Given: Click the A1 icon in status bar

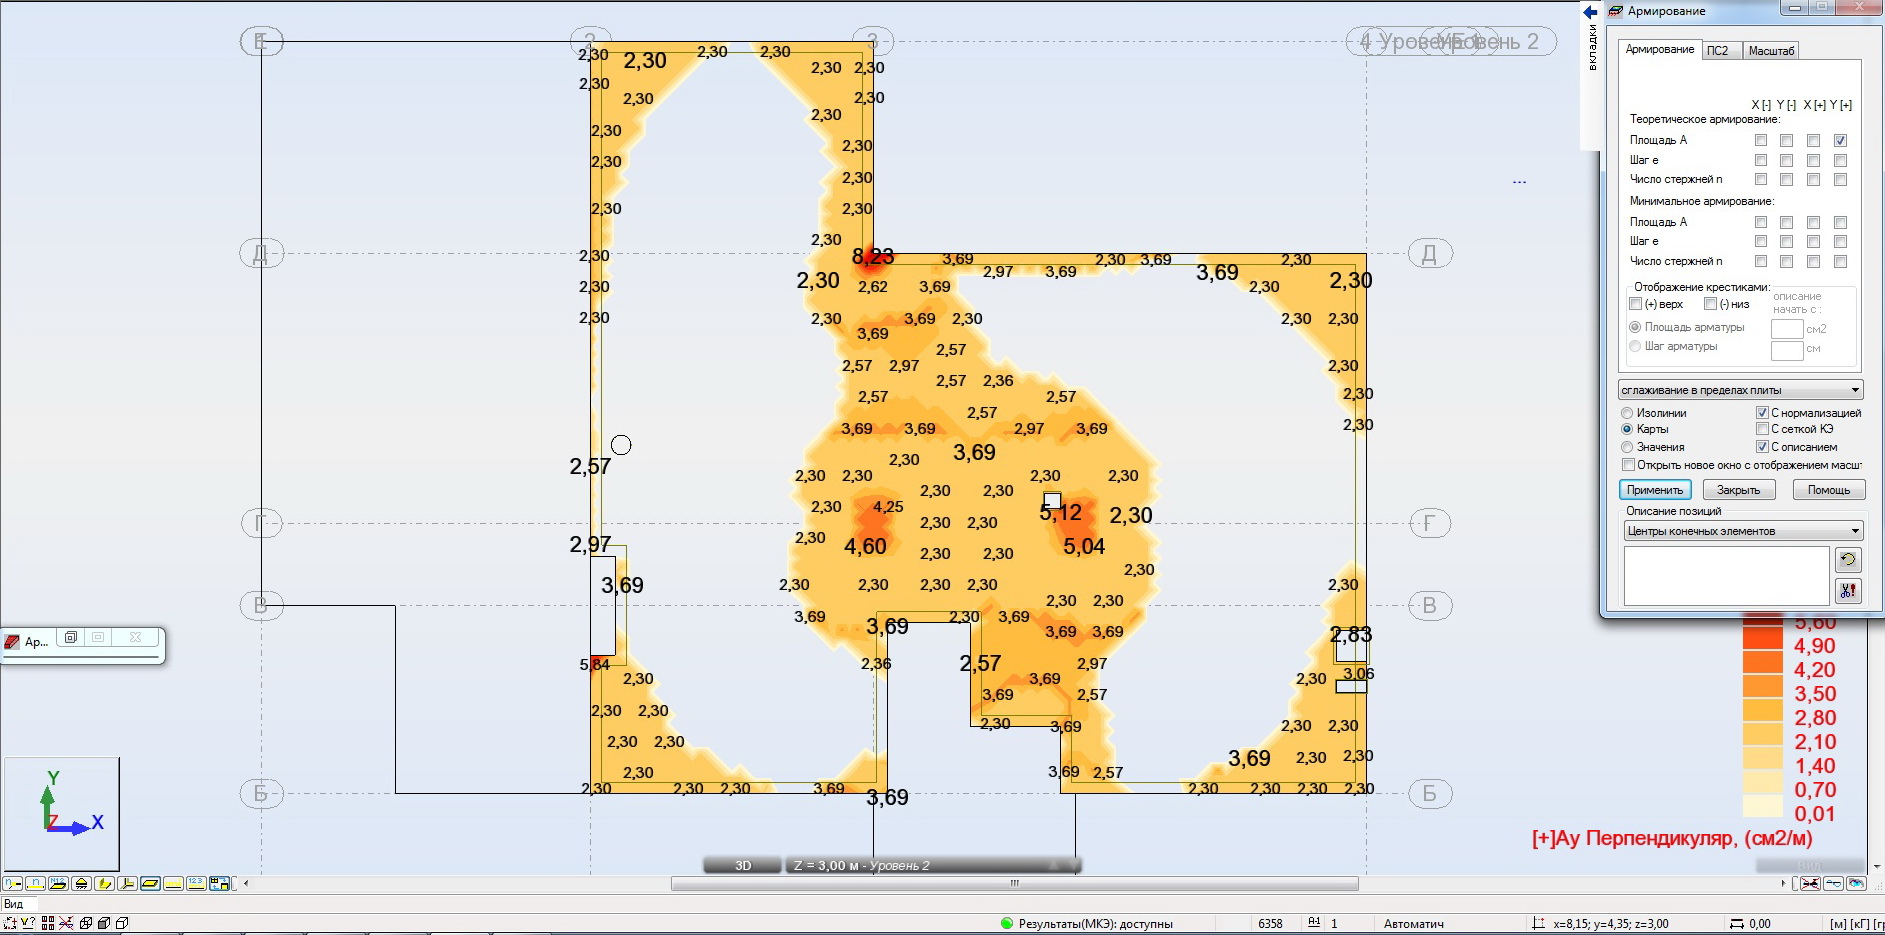Looking at the screenshot, I should coord(1314,923).
